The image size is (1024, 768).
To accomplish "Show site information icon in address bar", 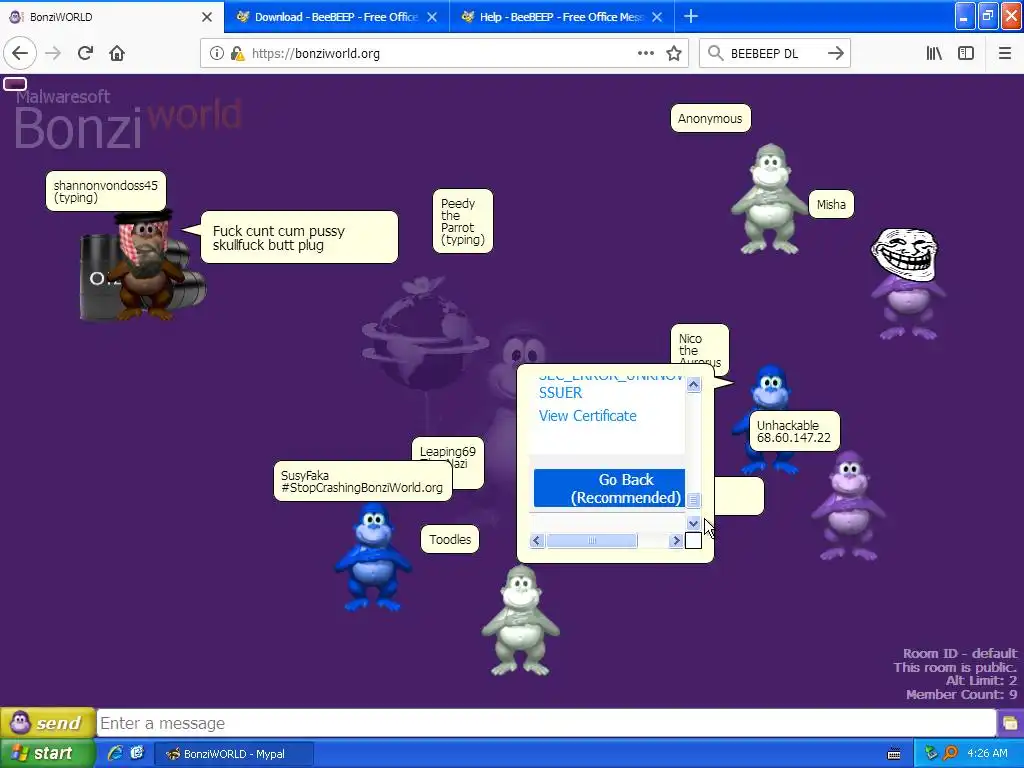I will click(x=216, y=54).
